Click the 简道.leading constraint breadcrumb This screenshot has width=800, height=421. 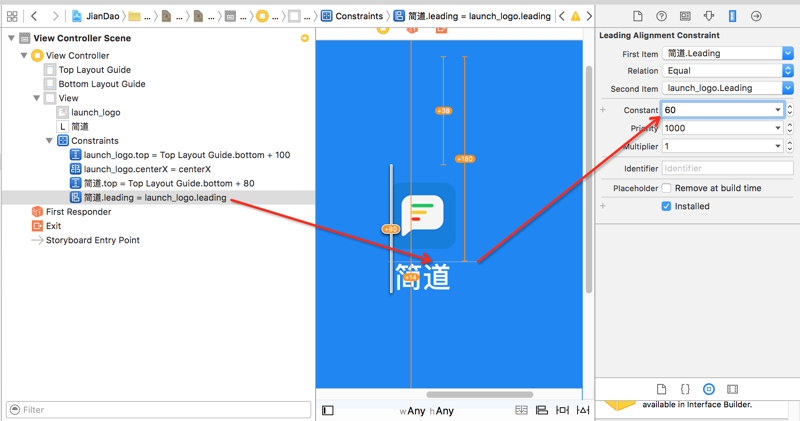tap(472, 16)
